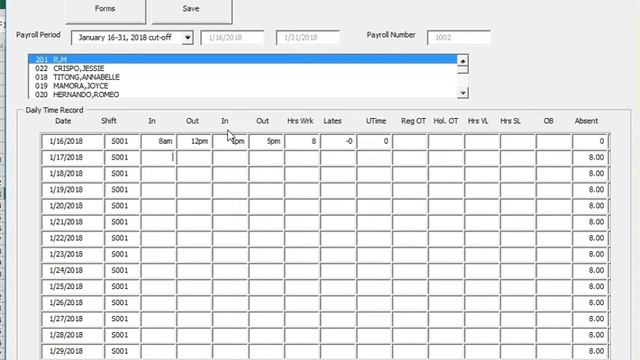Click Absent 8.00 cell for 1/25/2018
640x360 pixels.
[590, 287]
